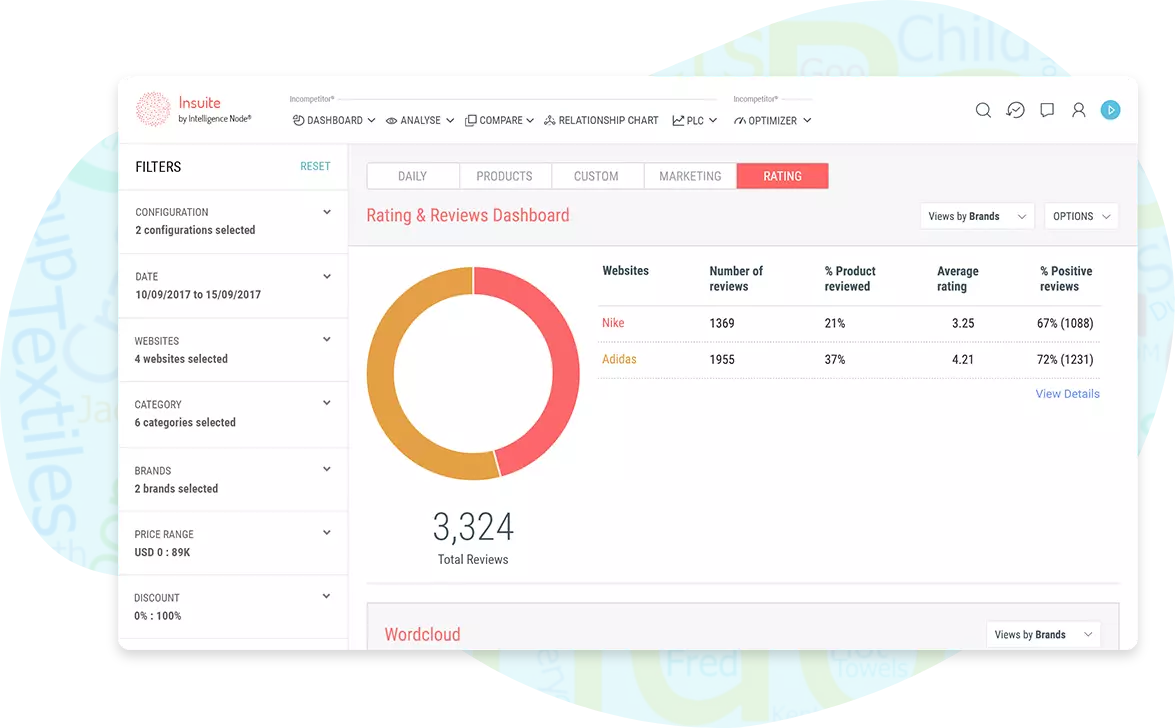
Task: Open the user profile icon
Action: [1078, 110]
